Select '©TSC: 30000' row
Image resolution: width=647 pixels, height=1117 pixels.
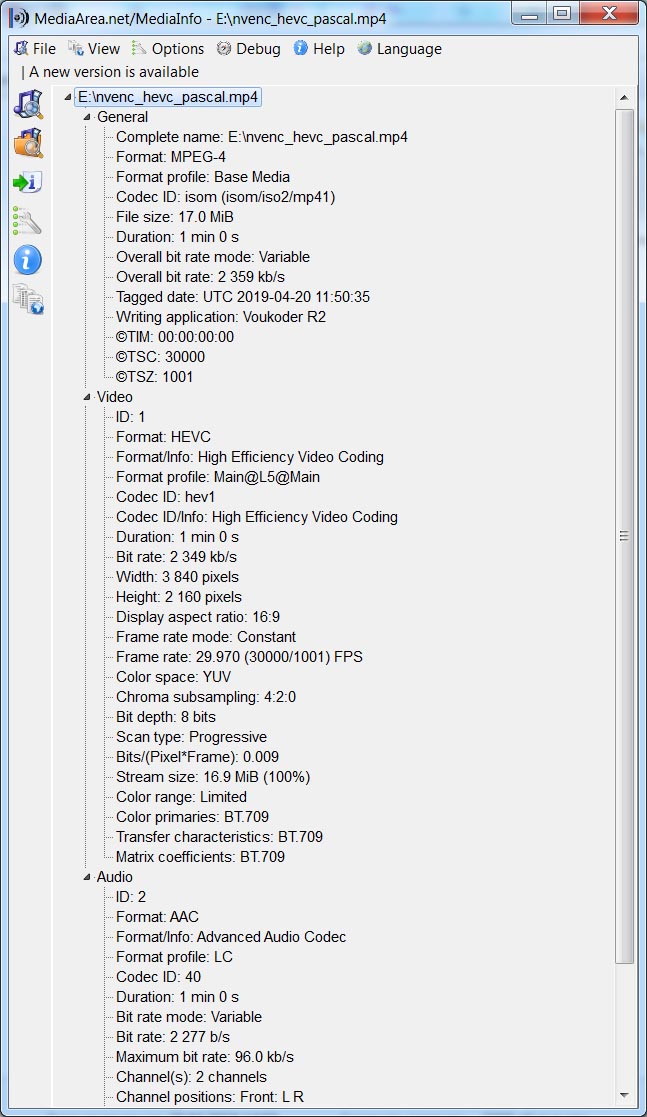pyautogui.click(x=160, y=356)
